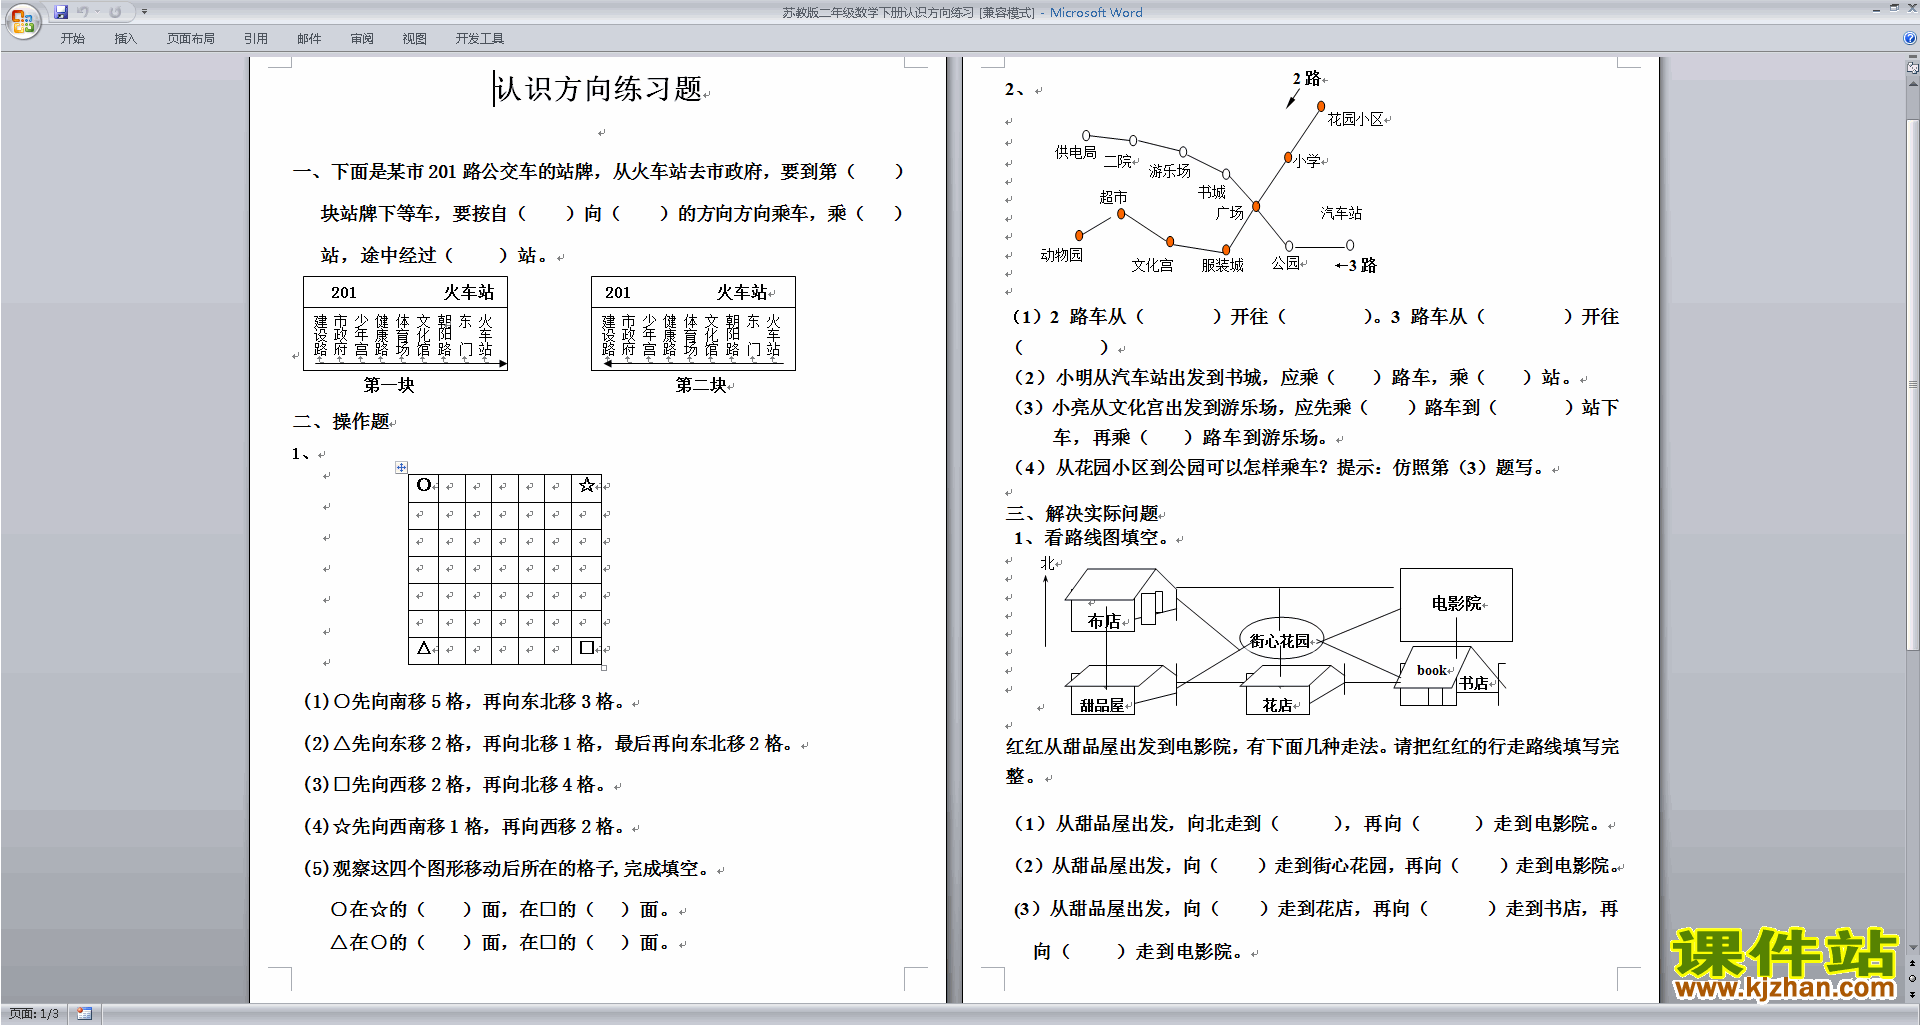Click the 供电局 stop label on bus map
Image resolution: width=1920 pixels, height=1025 pixels.
[1075, 152]
